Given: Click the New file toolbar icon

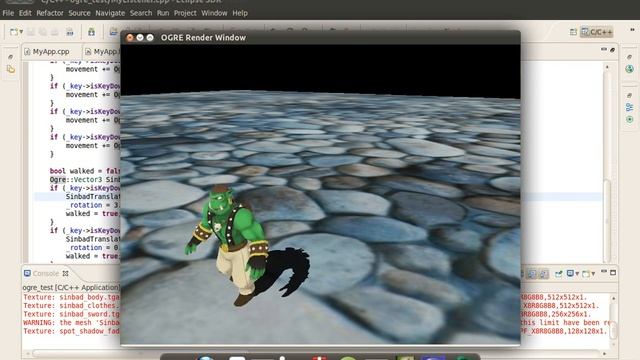Looking at the screenshot, I should coord(13,32).
